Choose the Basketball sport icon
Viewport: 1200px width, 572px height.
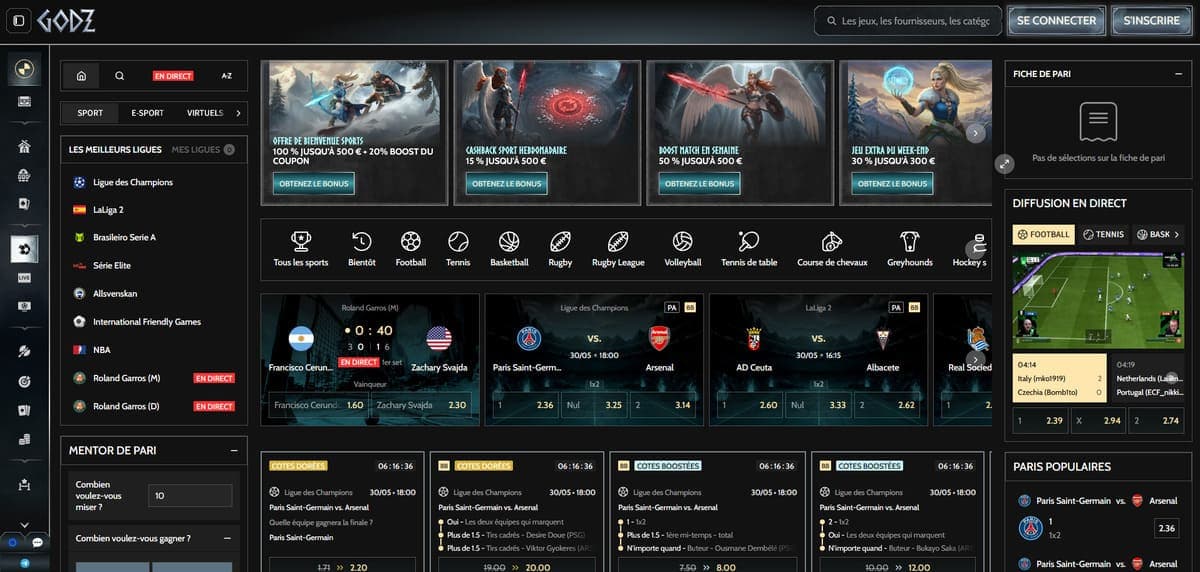coord(509,241)
